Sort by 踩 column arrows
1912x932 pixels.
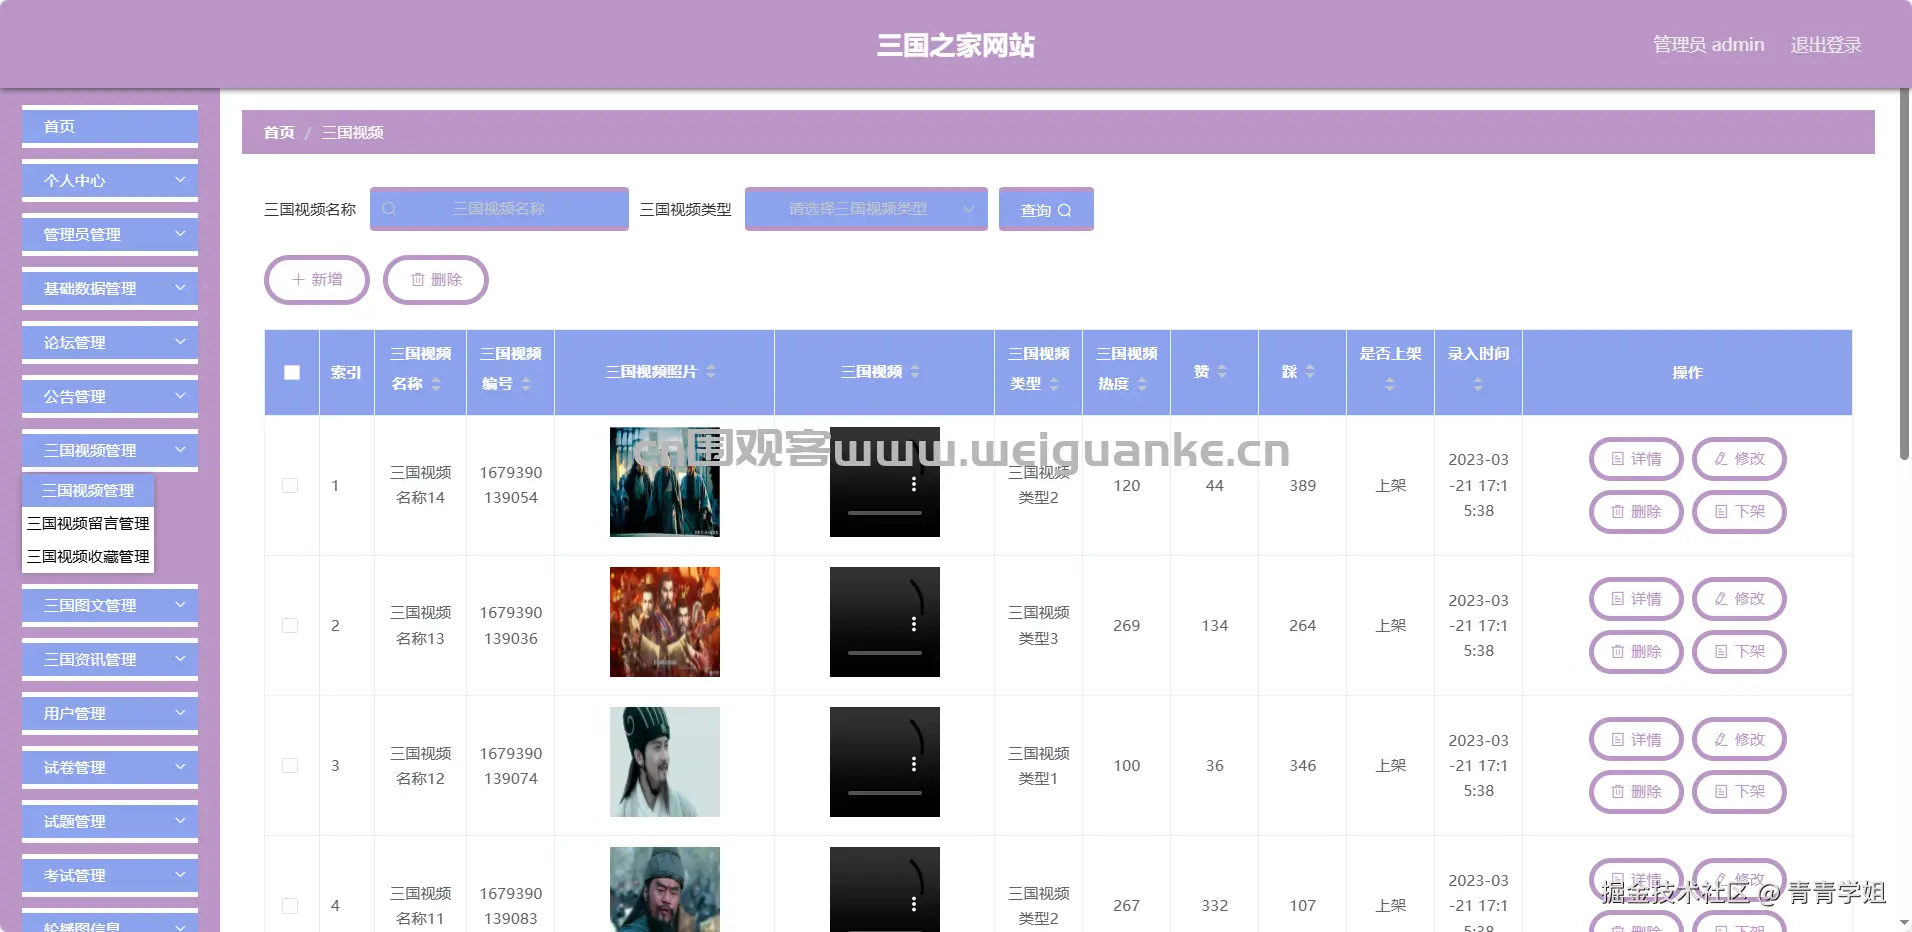pyautogui.click(x=1310, y=371)
